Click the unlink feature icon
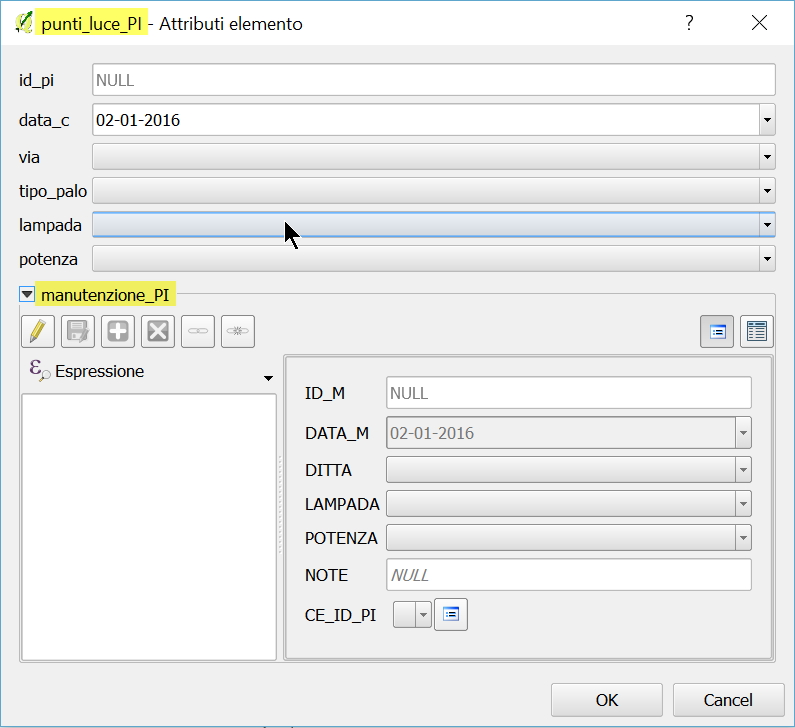Screen dimensions: 795x728 238,331
